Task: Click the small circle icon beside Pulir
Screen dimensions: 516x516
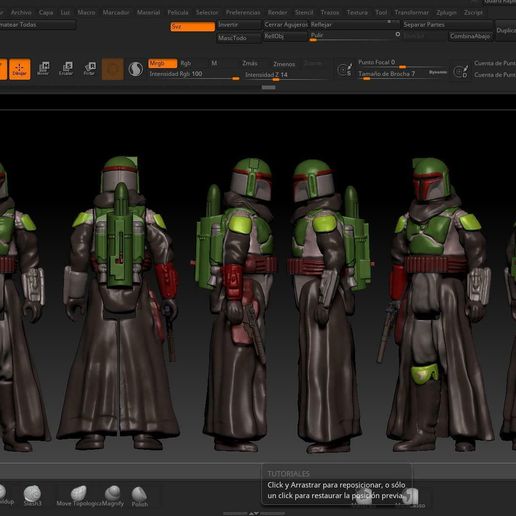Action: coord(397,34)
